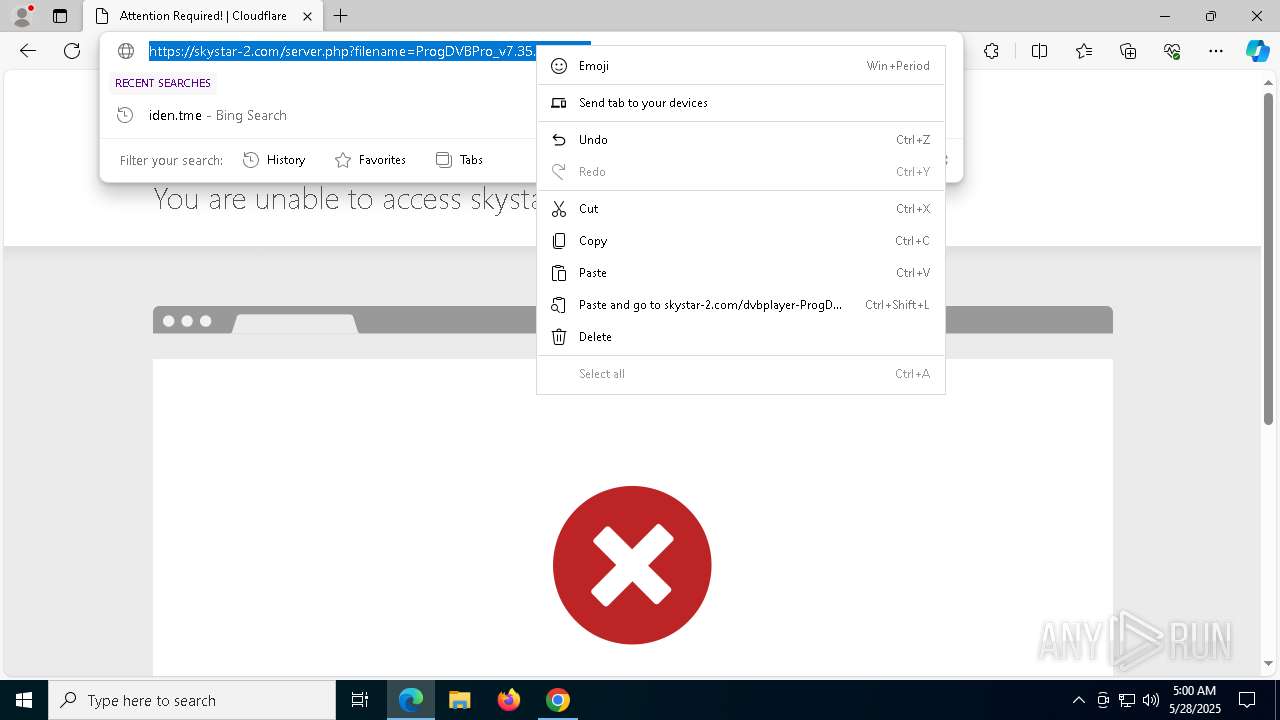
Task: Open the Windows Start menu
Action: click(x=24, y=700)
